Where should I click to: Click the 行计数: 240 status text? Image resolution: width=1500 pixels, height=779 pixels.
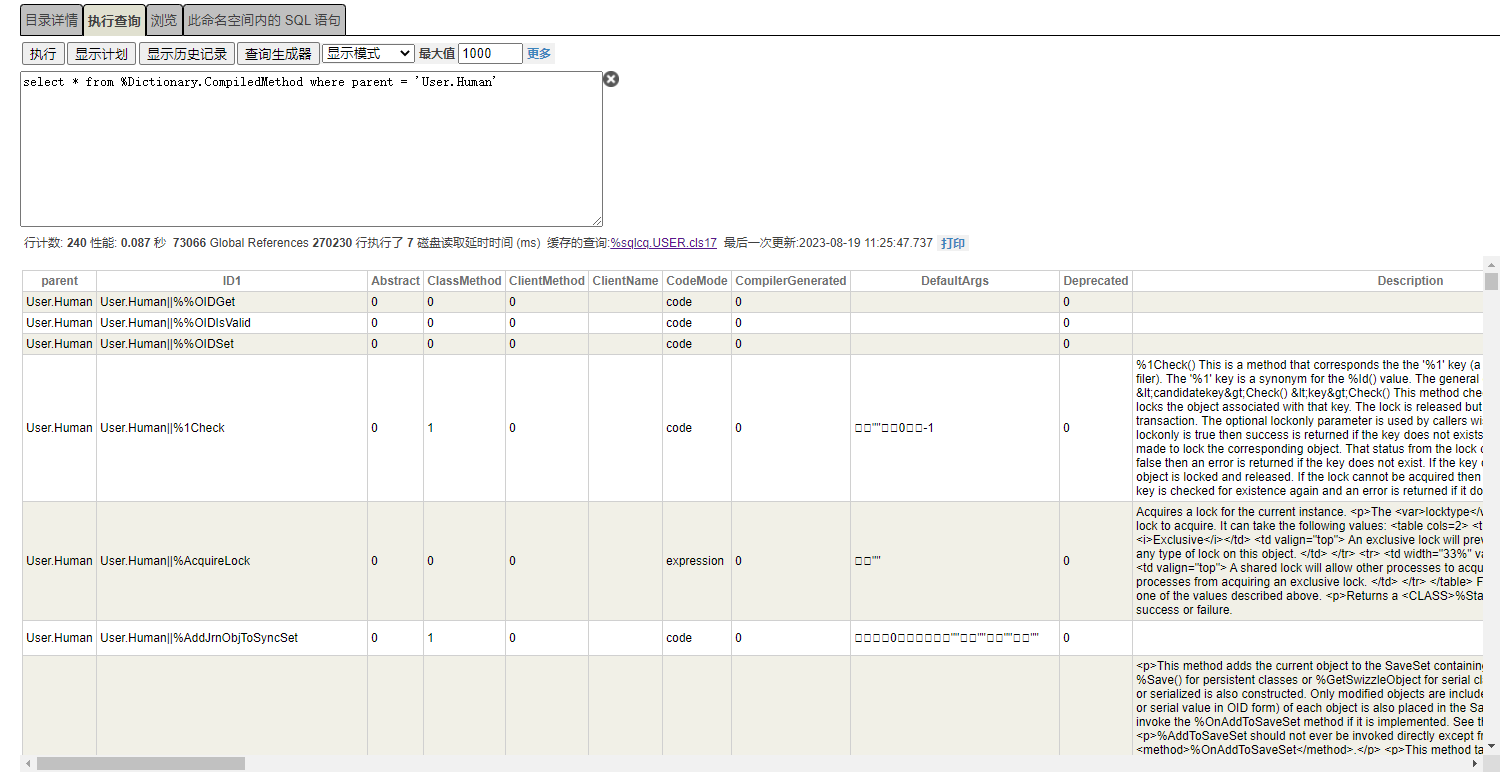(55, 243)
